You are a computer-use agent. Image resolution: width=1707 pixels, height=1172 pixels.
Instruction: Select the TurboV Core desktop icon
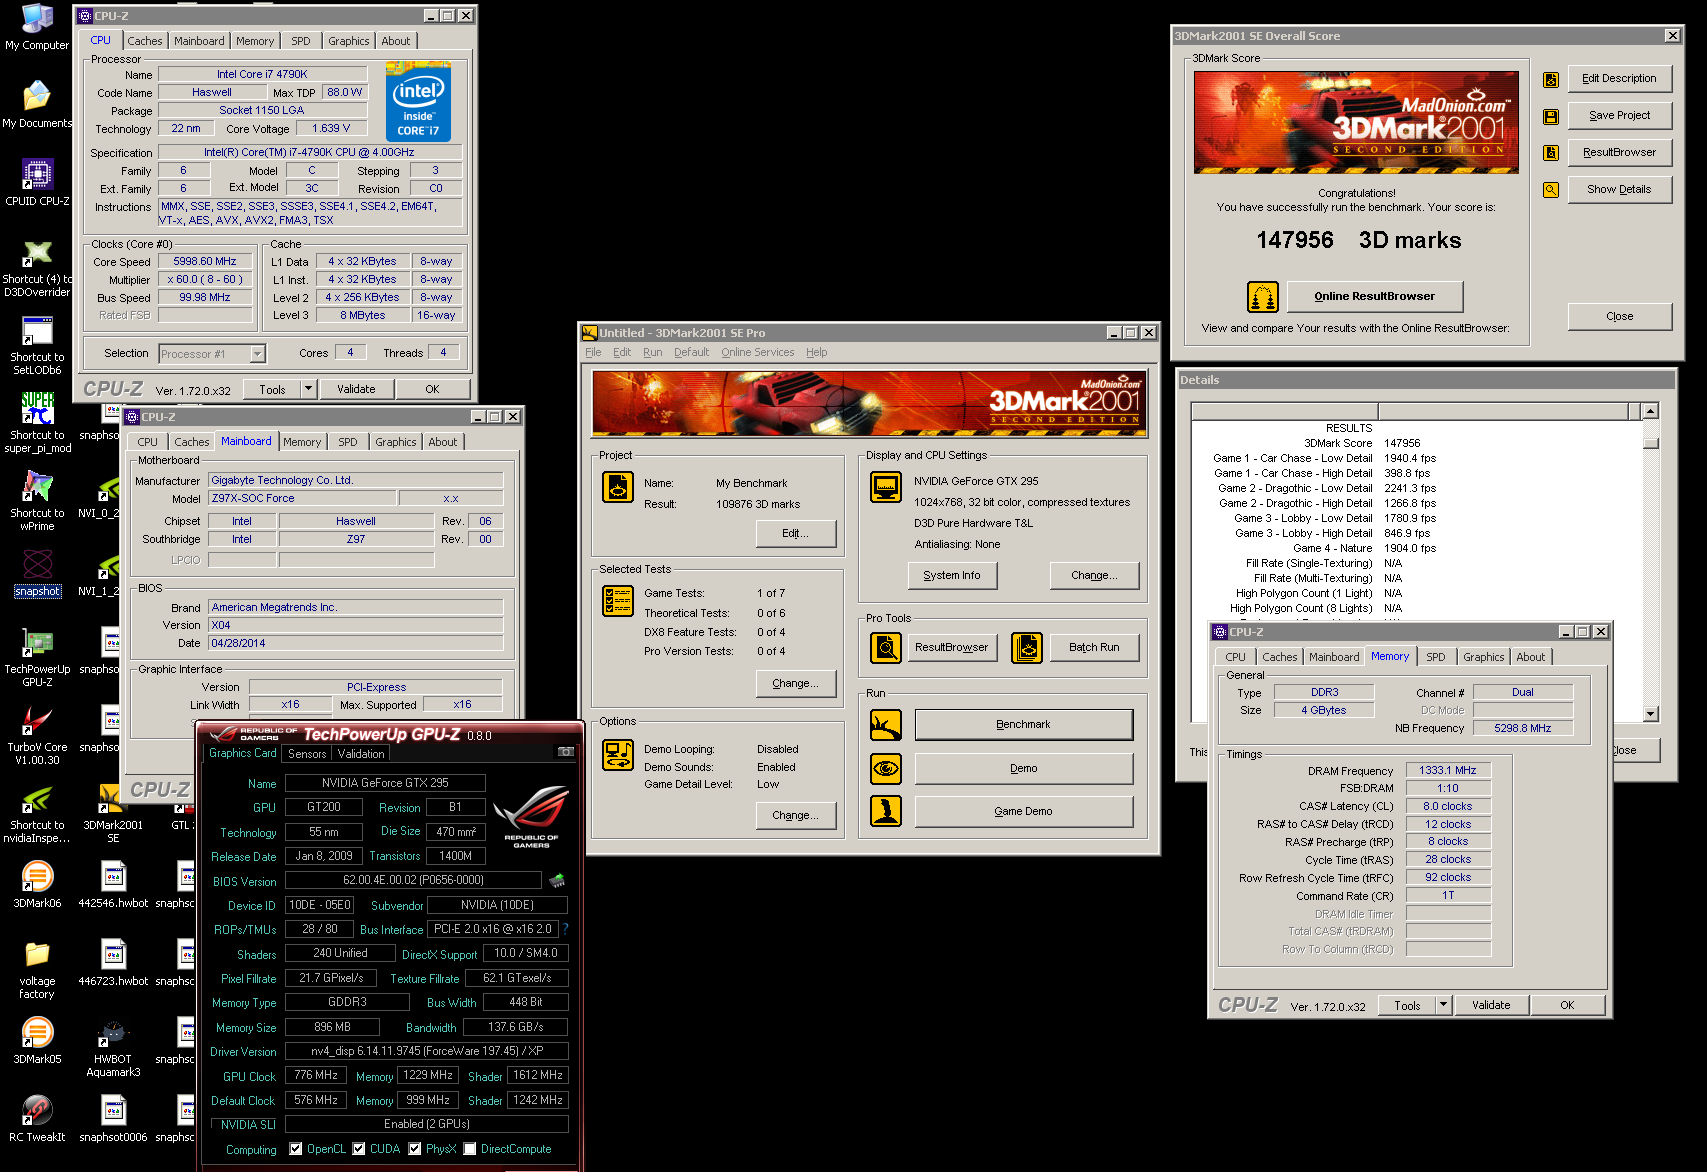pyautogui.click(x=37, y=735)
